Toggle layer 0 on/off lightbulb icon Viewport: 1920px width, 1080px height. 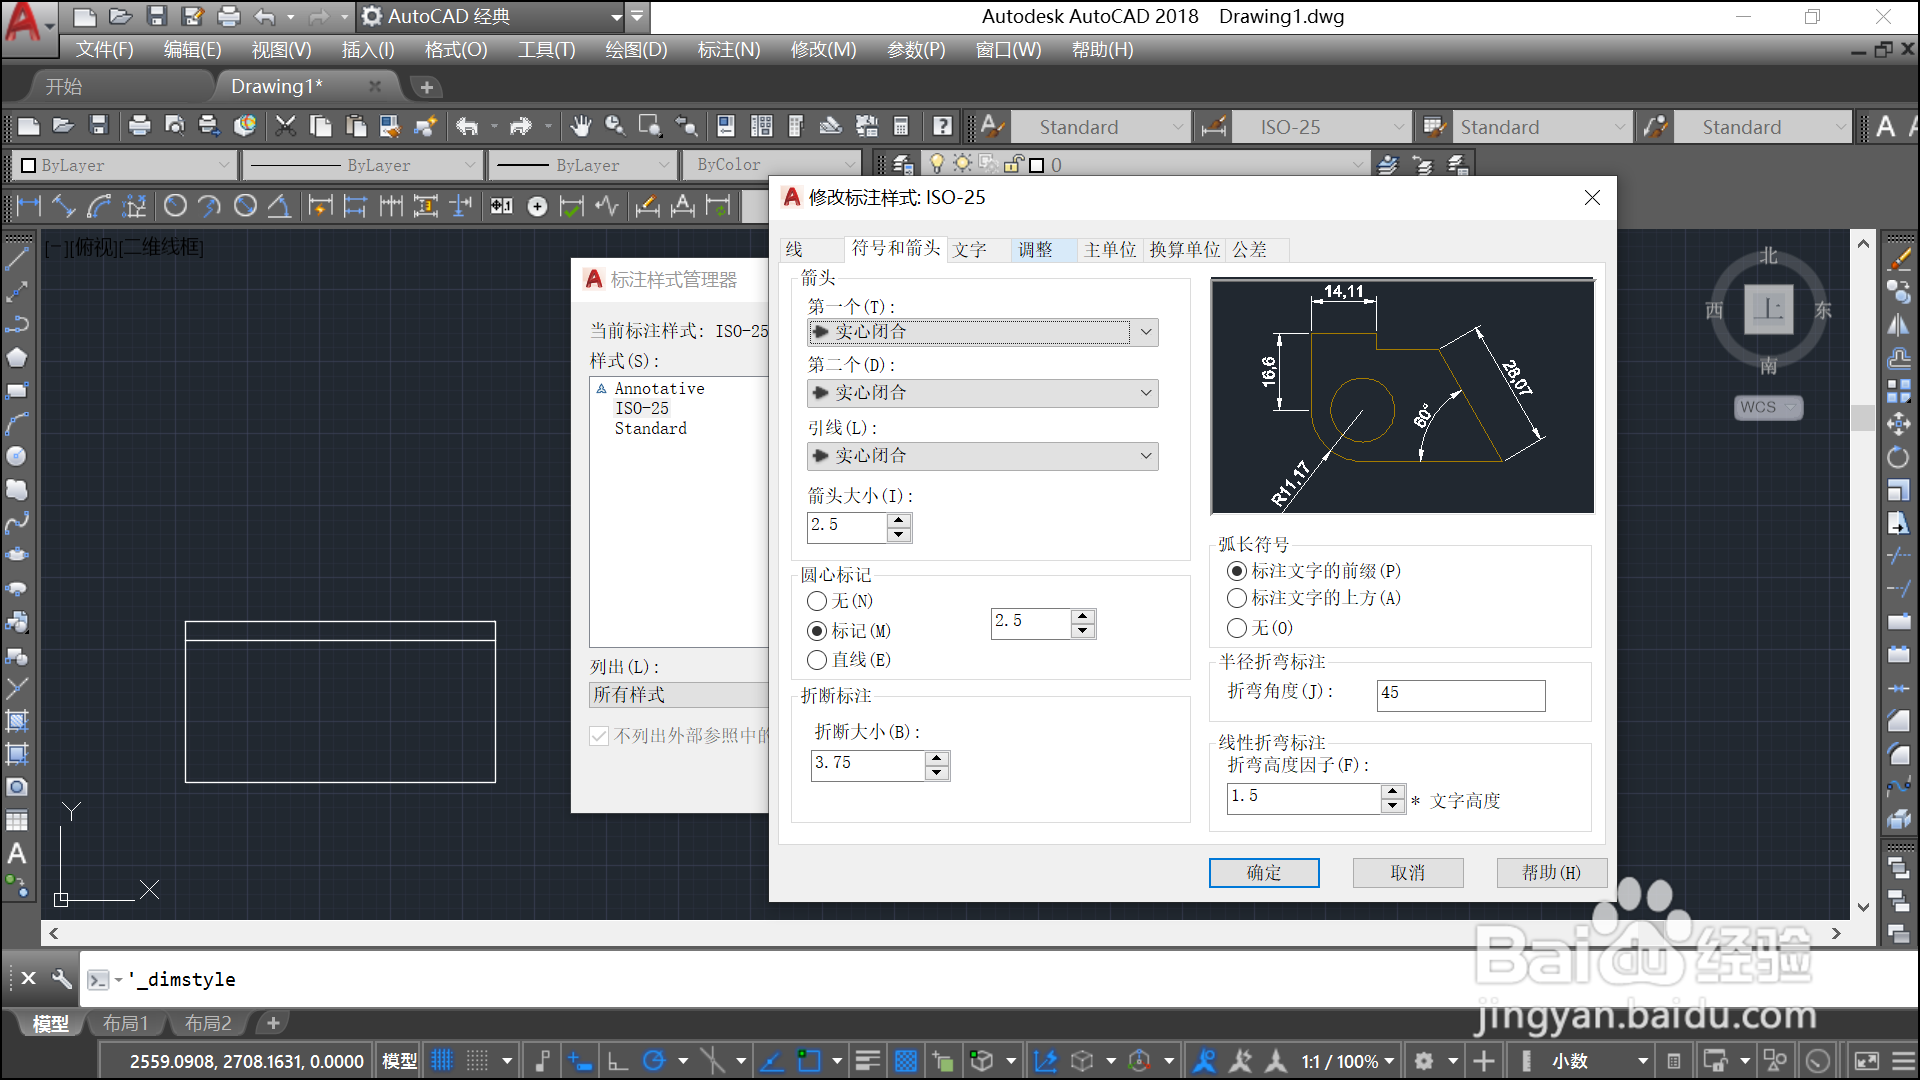[936, 164]
